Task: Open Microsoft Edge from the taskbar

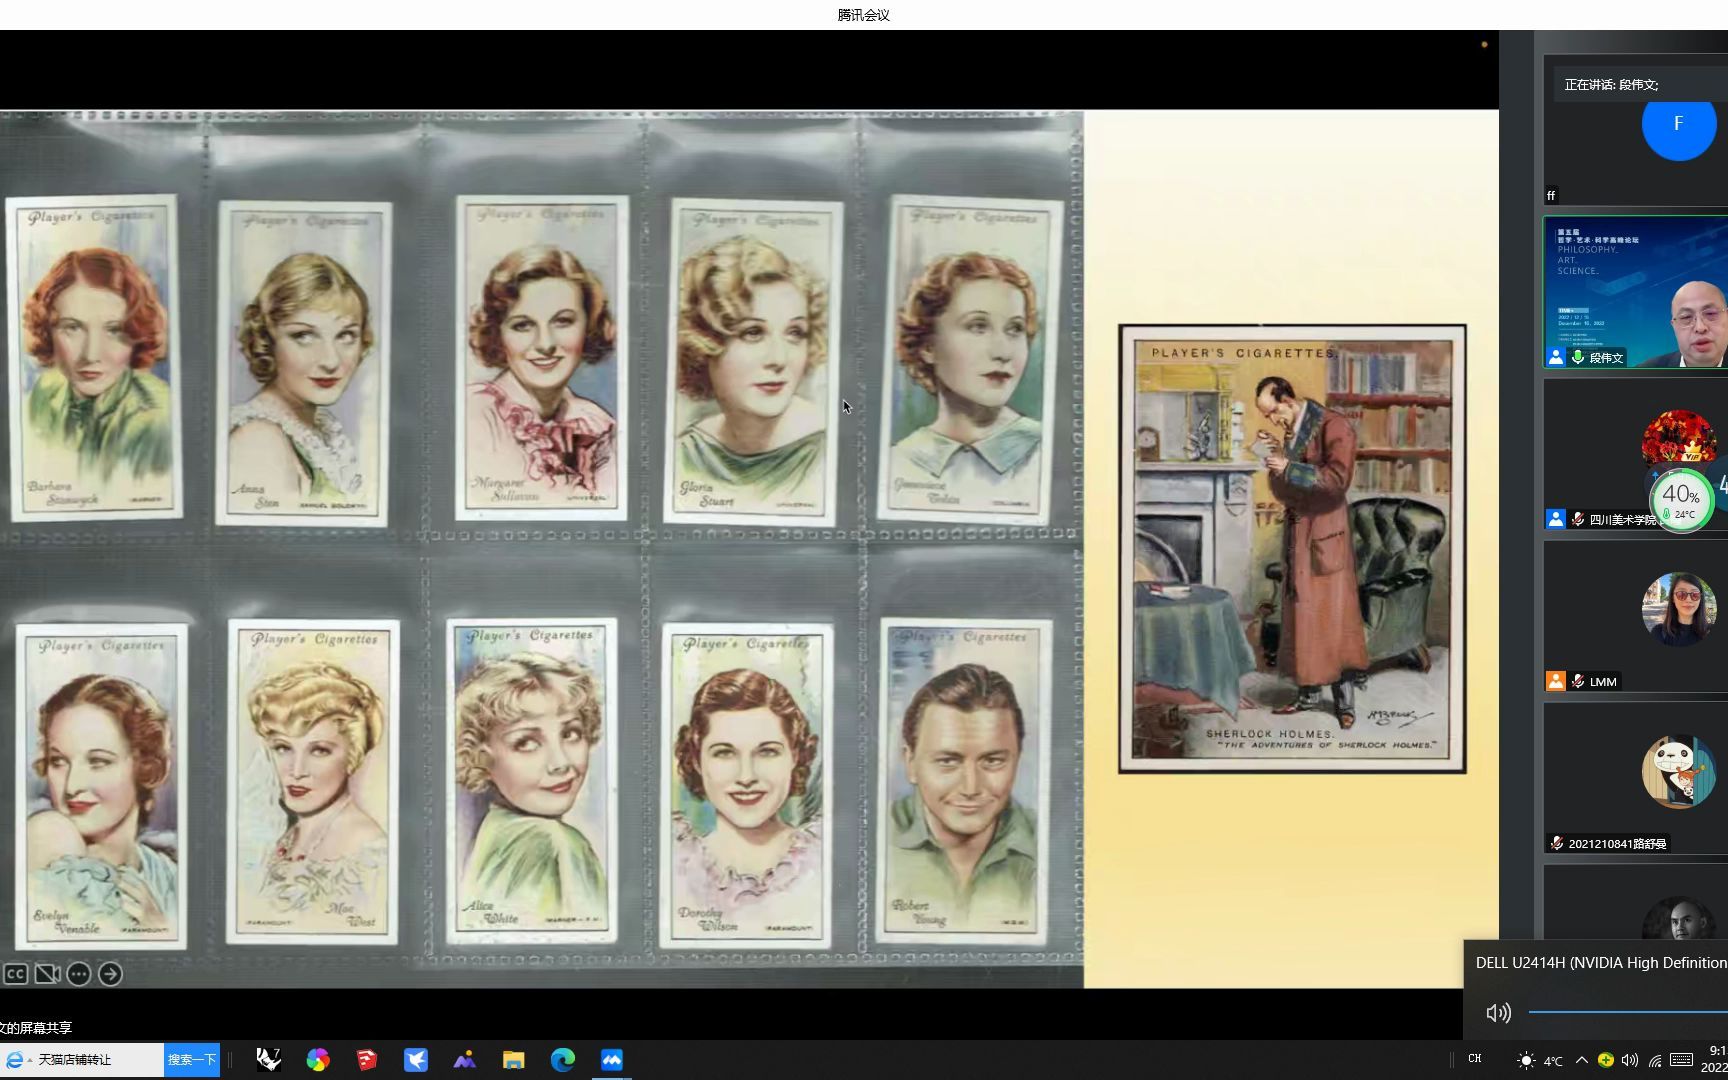Action: point(563,1060)
